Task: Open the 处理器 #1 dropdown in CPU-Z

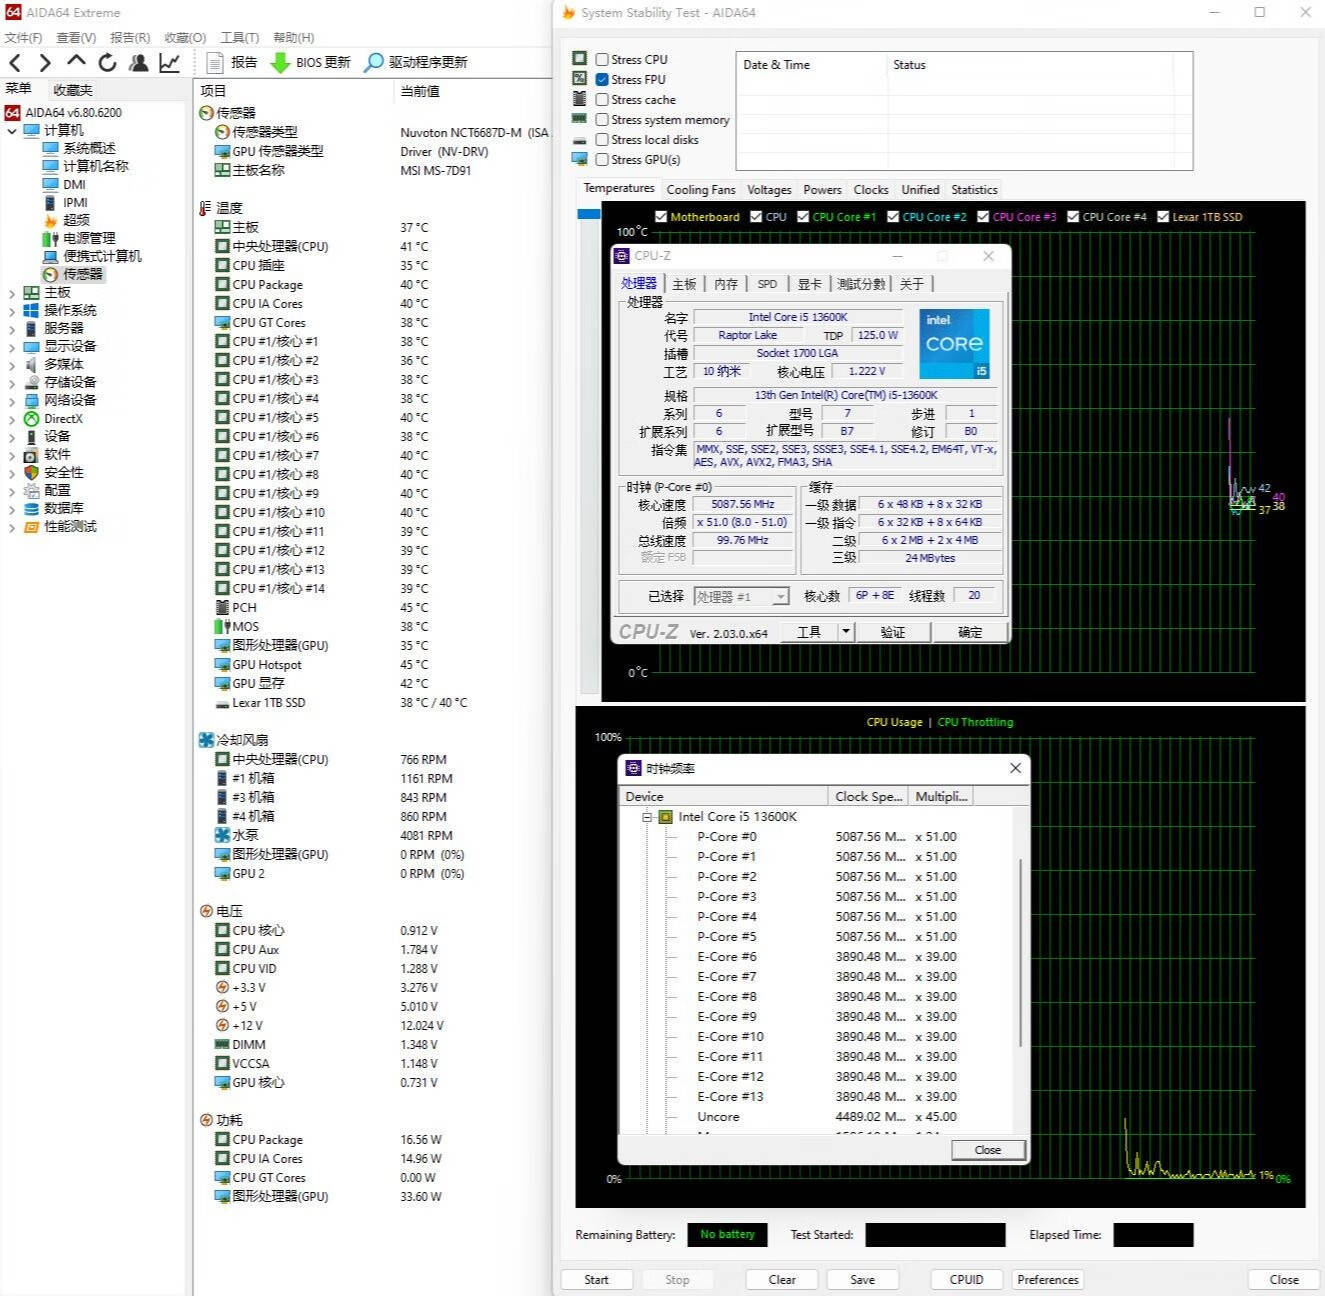Action: [x=781, y=597]
